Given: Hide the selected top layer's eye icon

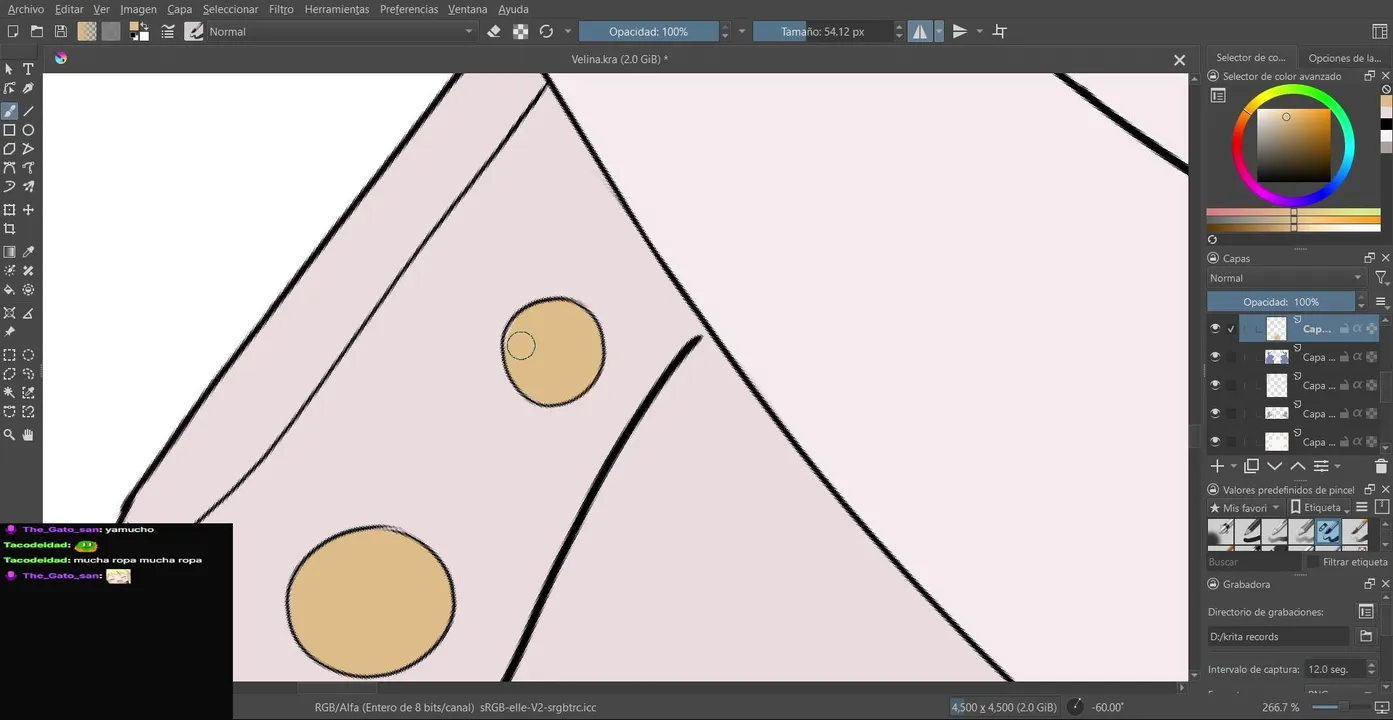Looking at the screenshot, I should click(1215, 328).
